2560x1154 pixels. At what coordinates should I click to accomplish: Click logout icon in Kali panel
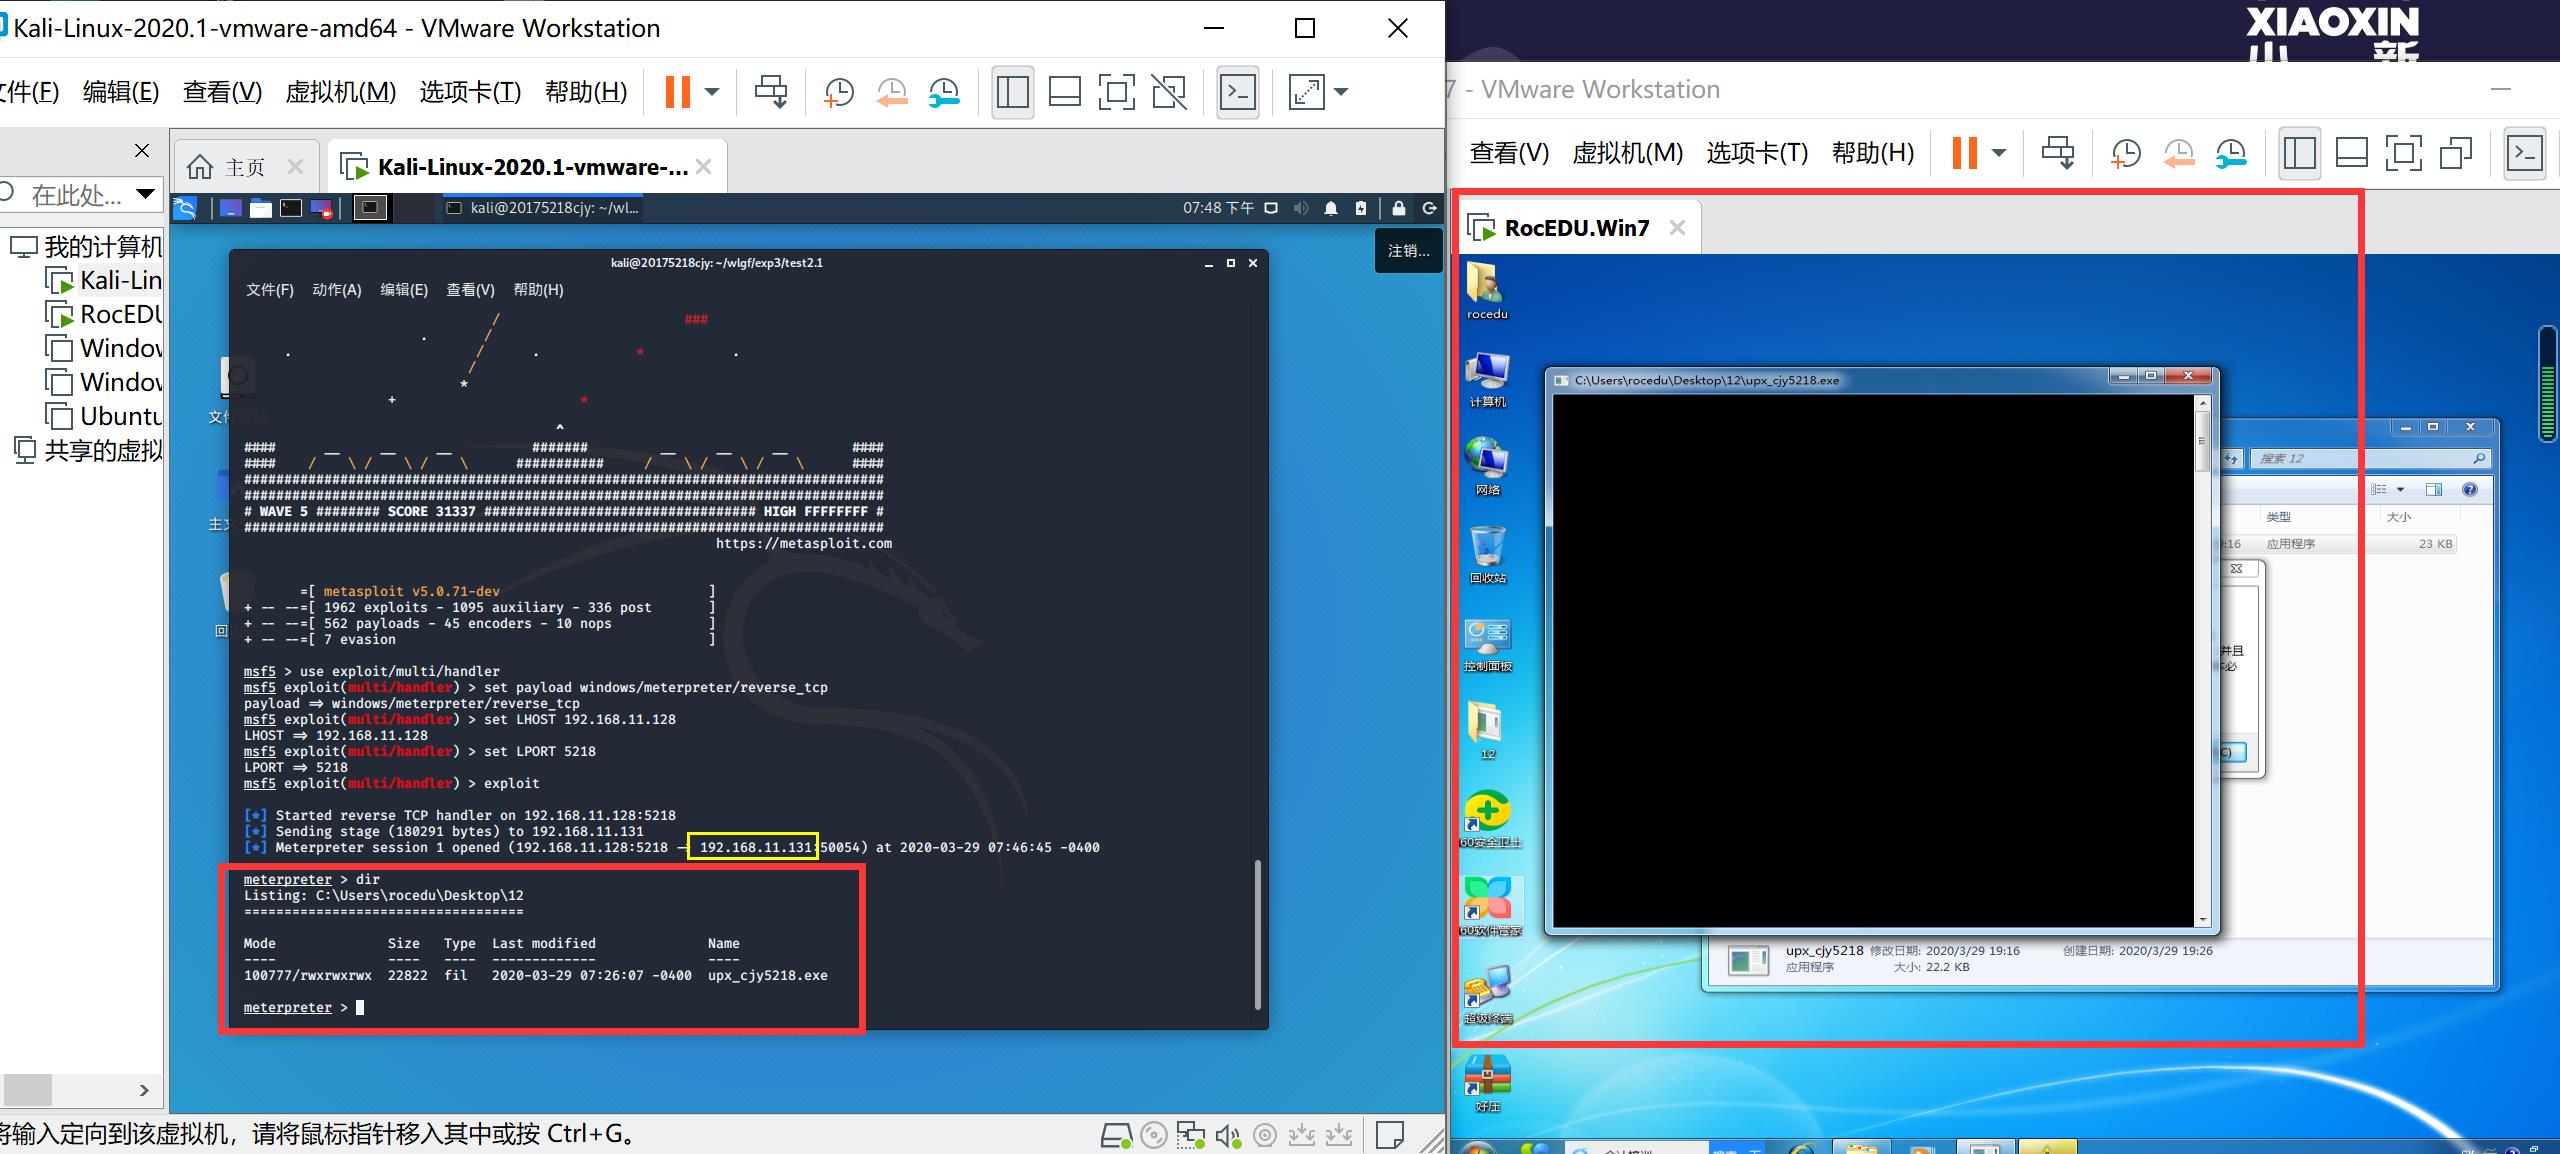(x=1430, y=208)
